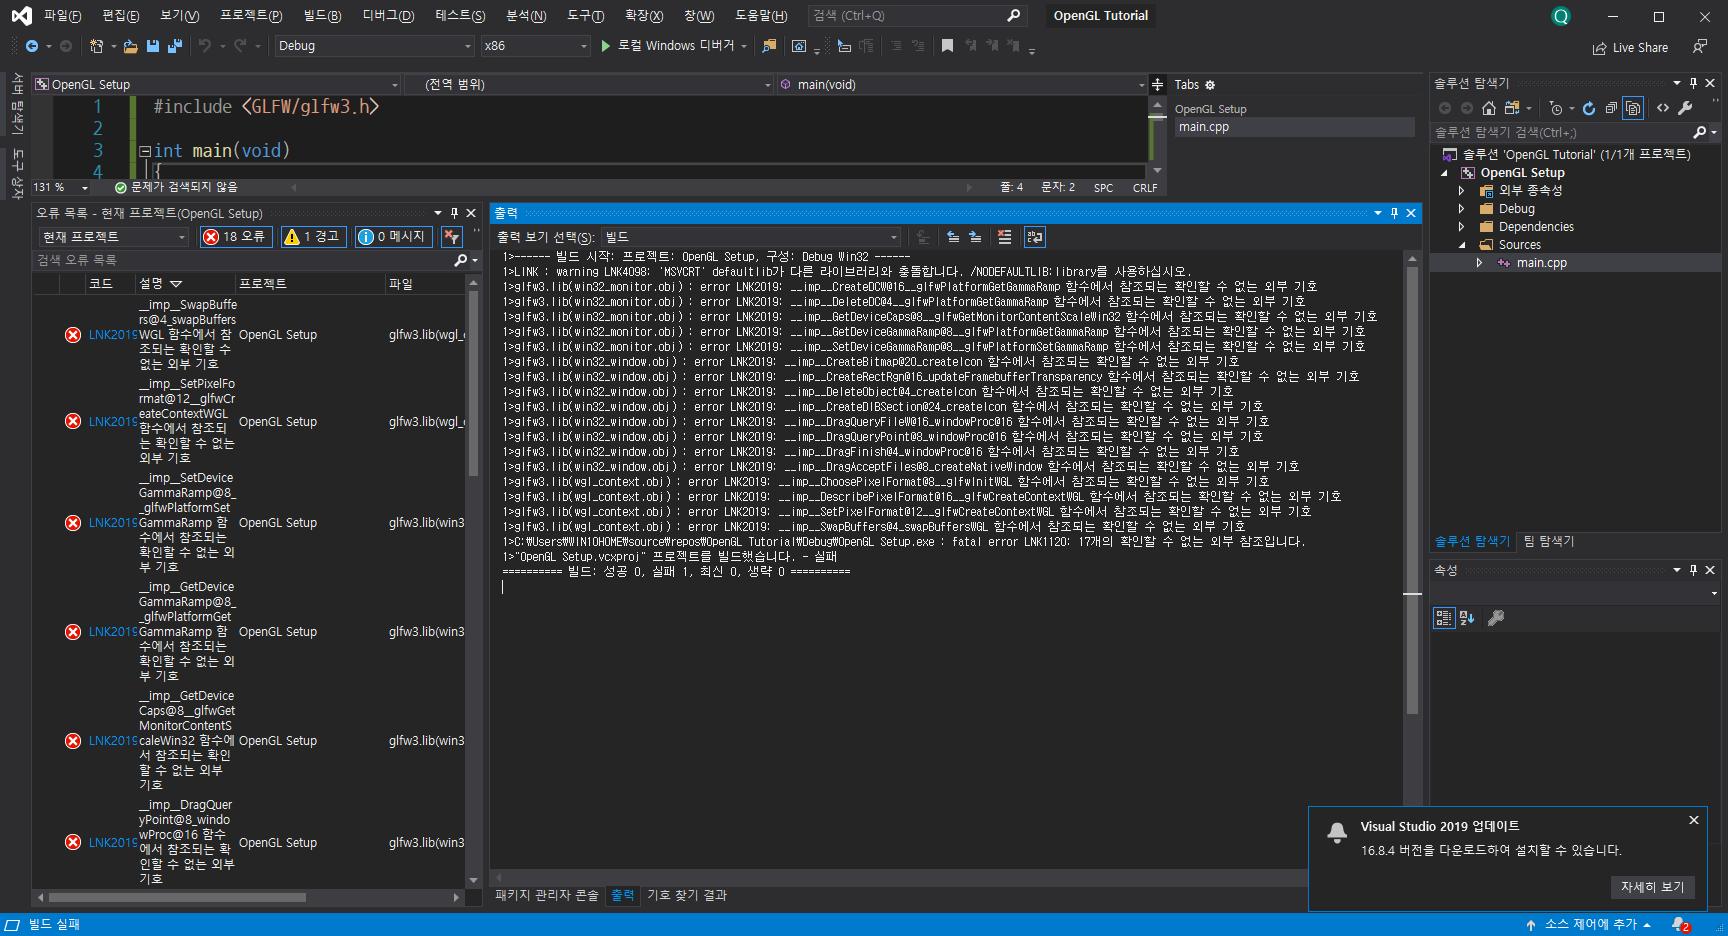Screen dimensions: 1728x936
Task: Switch to the 기호 찾기 결과 tab
Action: 687,895
